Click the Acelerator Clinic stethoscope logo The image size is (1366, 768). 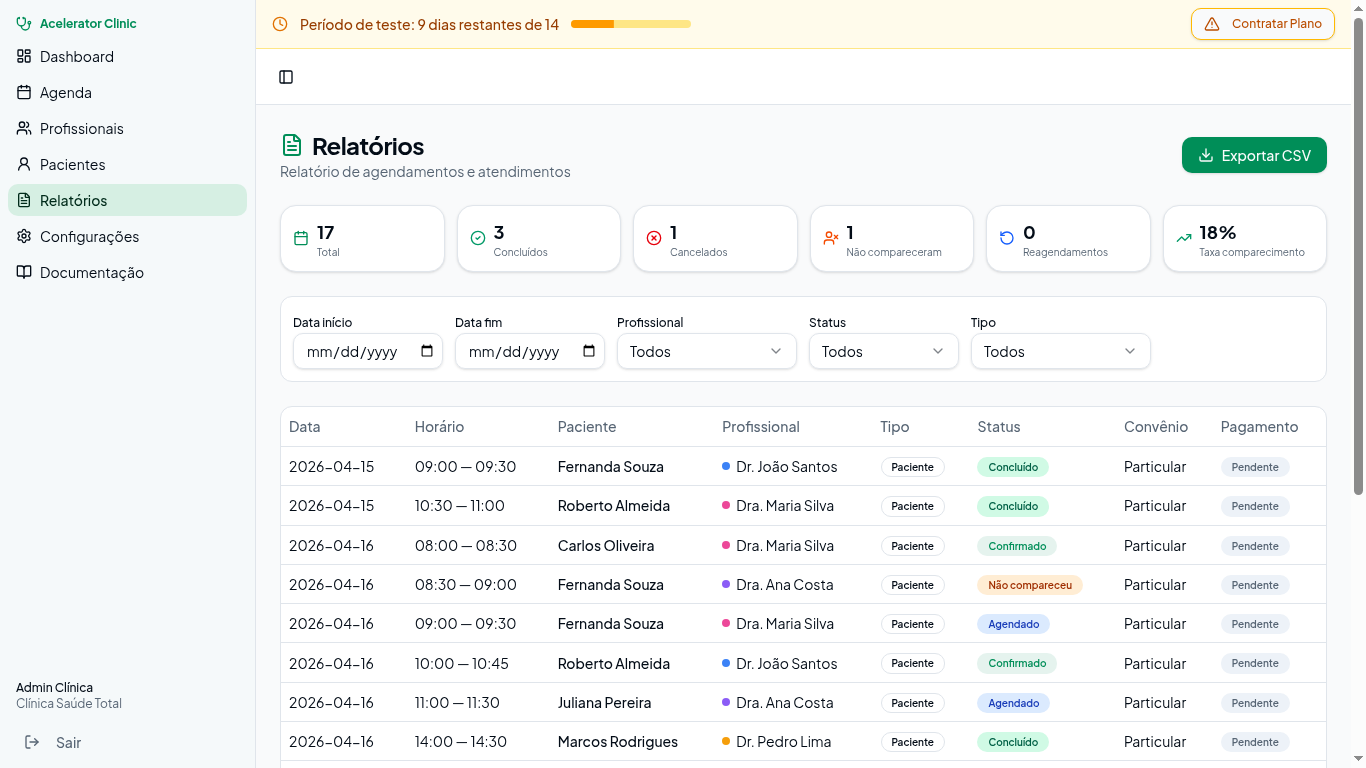[24, 23]
